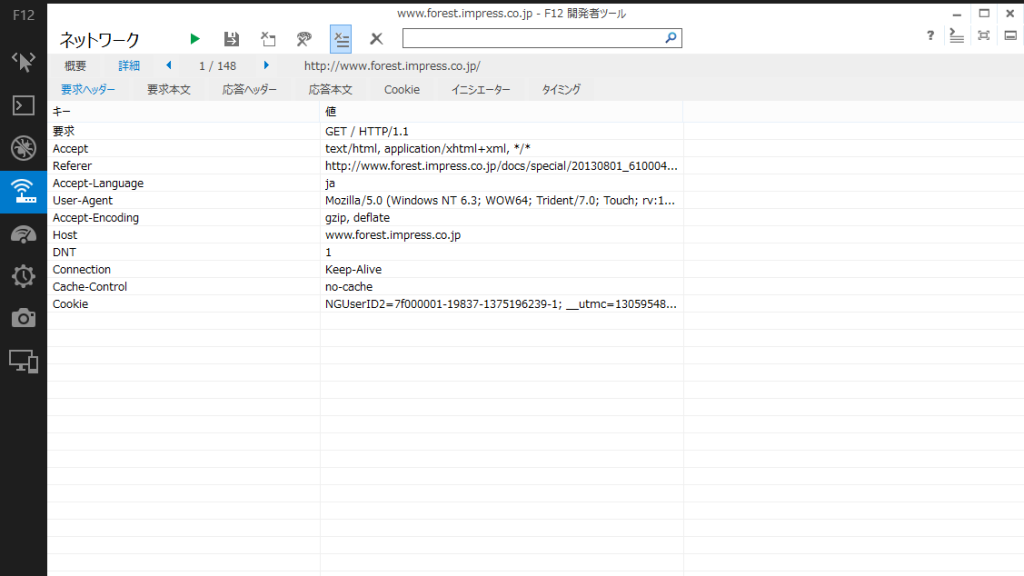Toggle clear entries on navigate icon

point(341,39)
